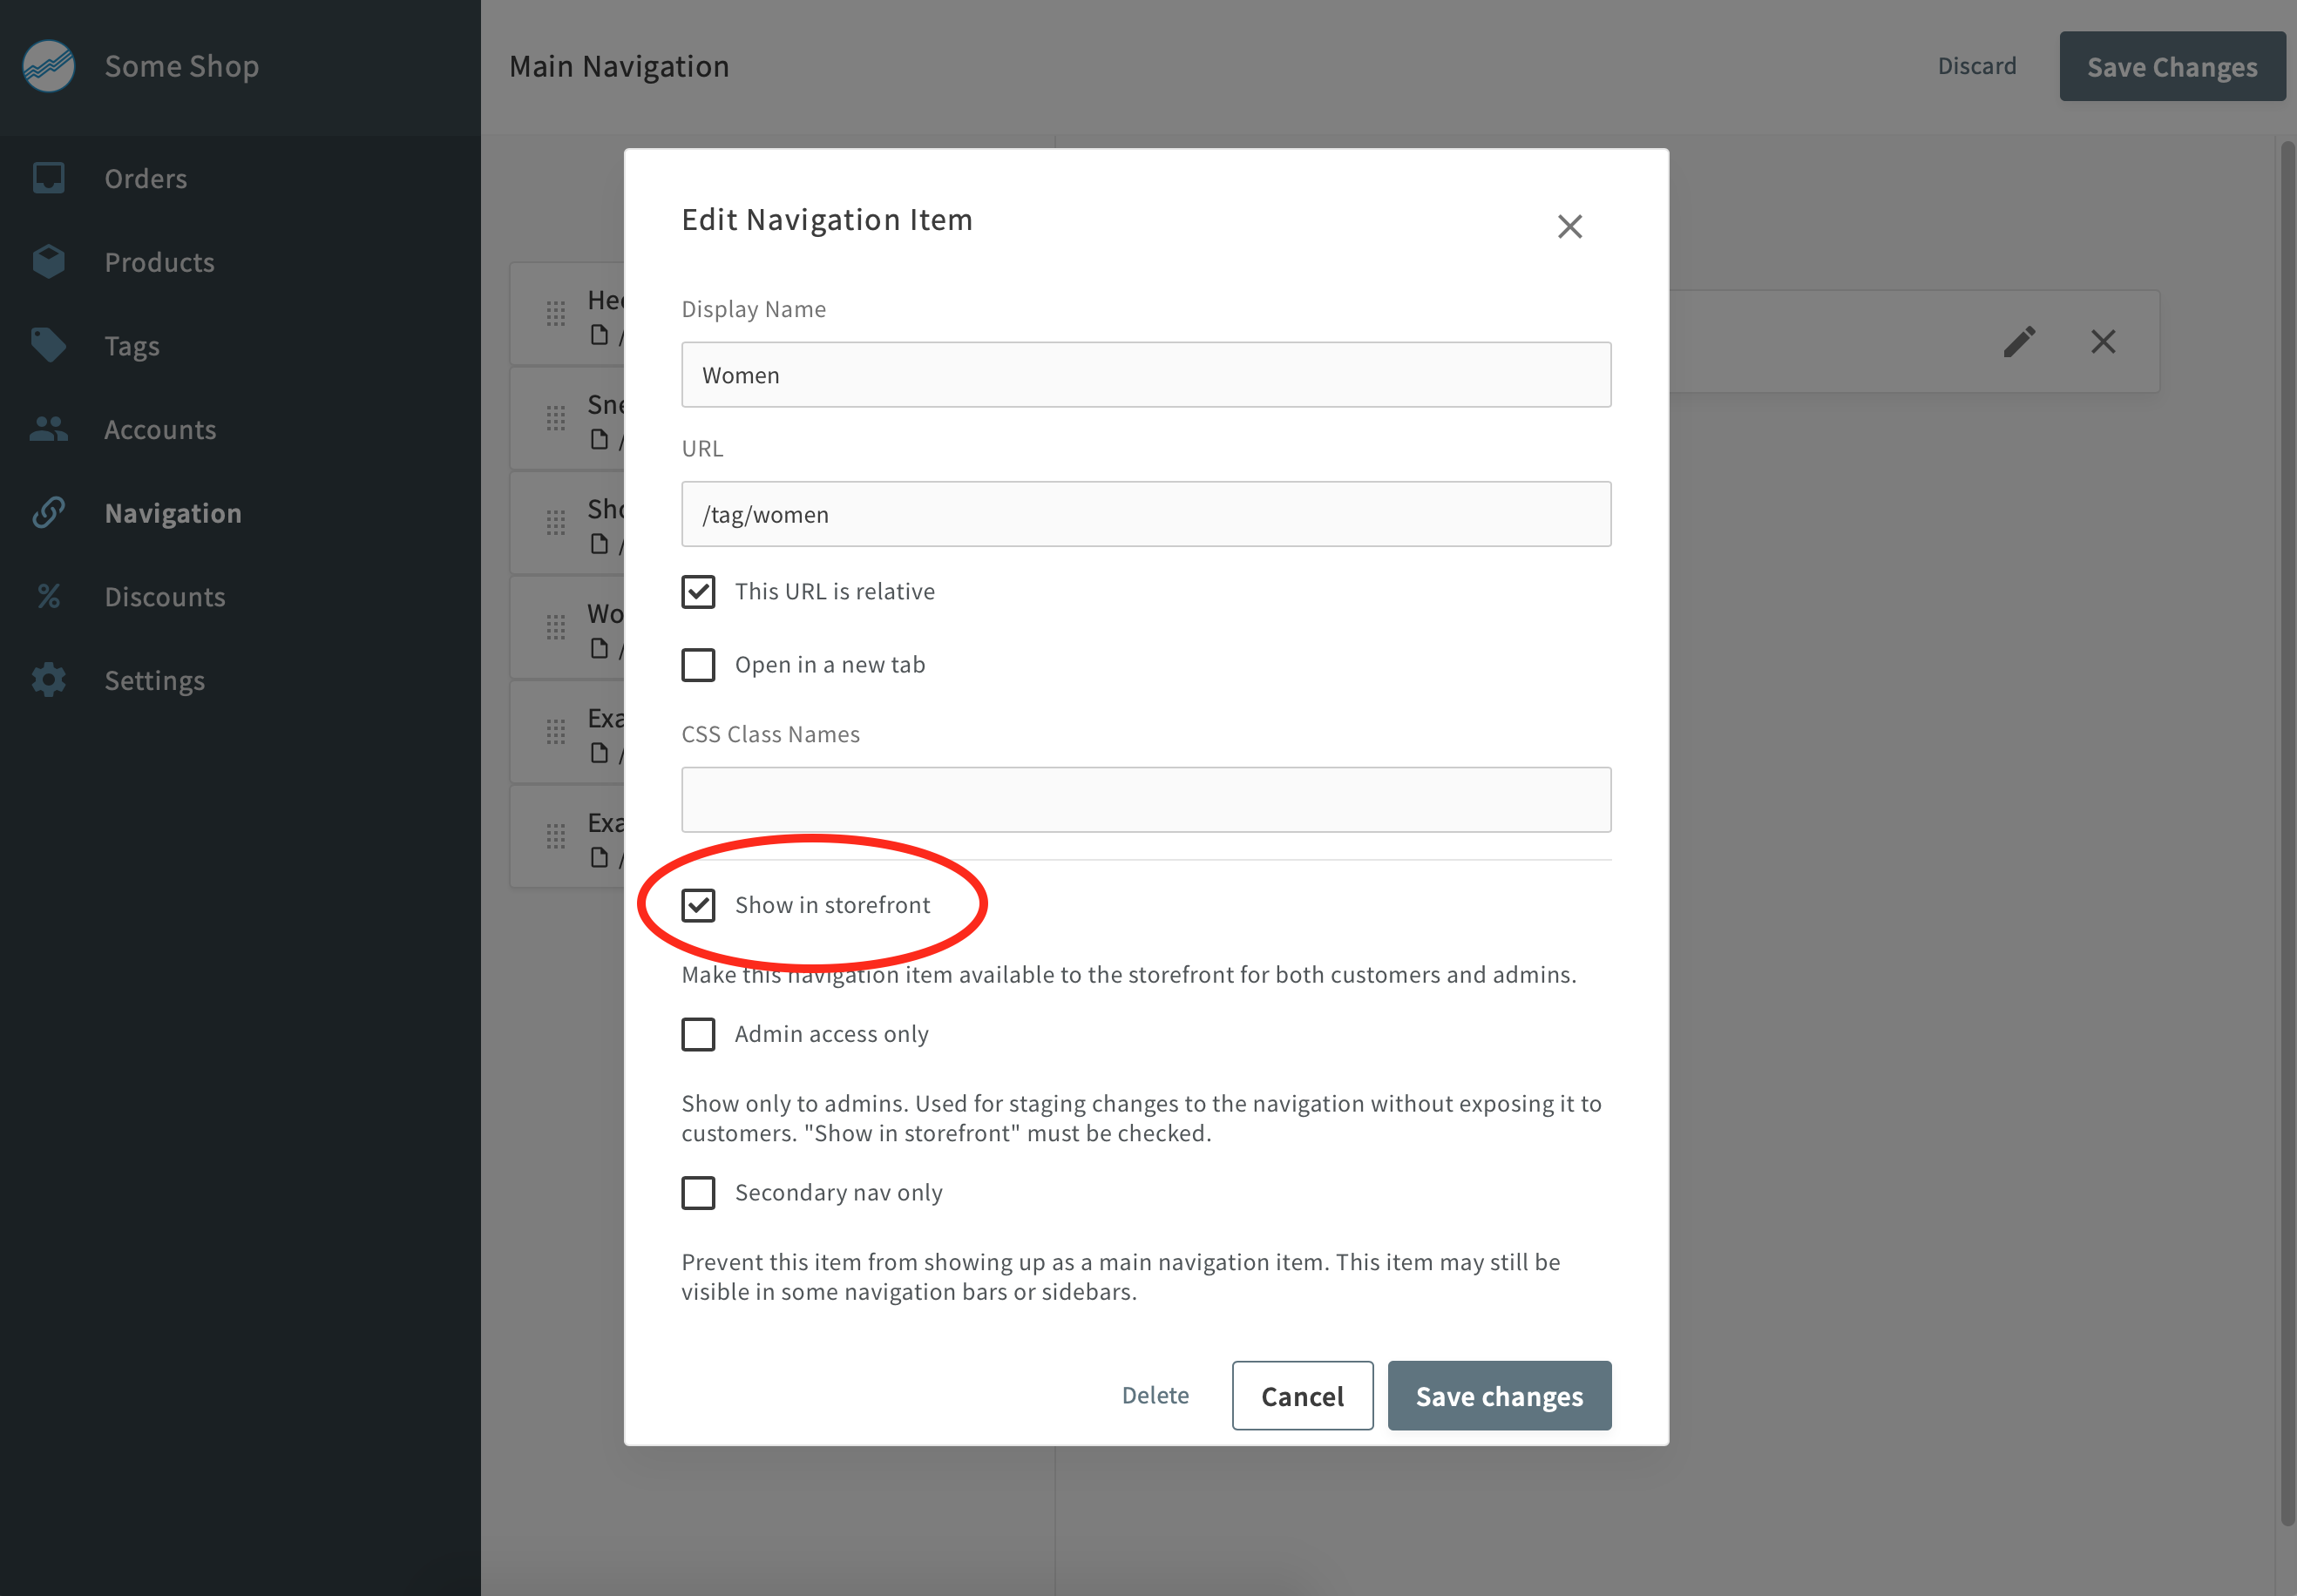Click the Some Shop logo icon
The width and height of the screenshot is (2297, 1596).
48,66
